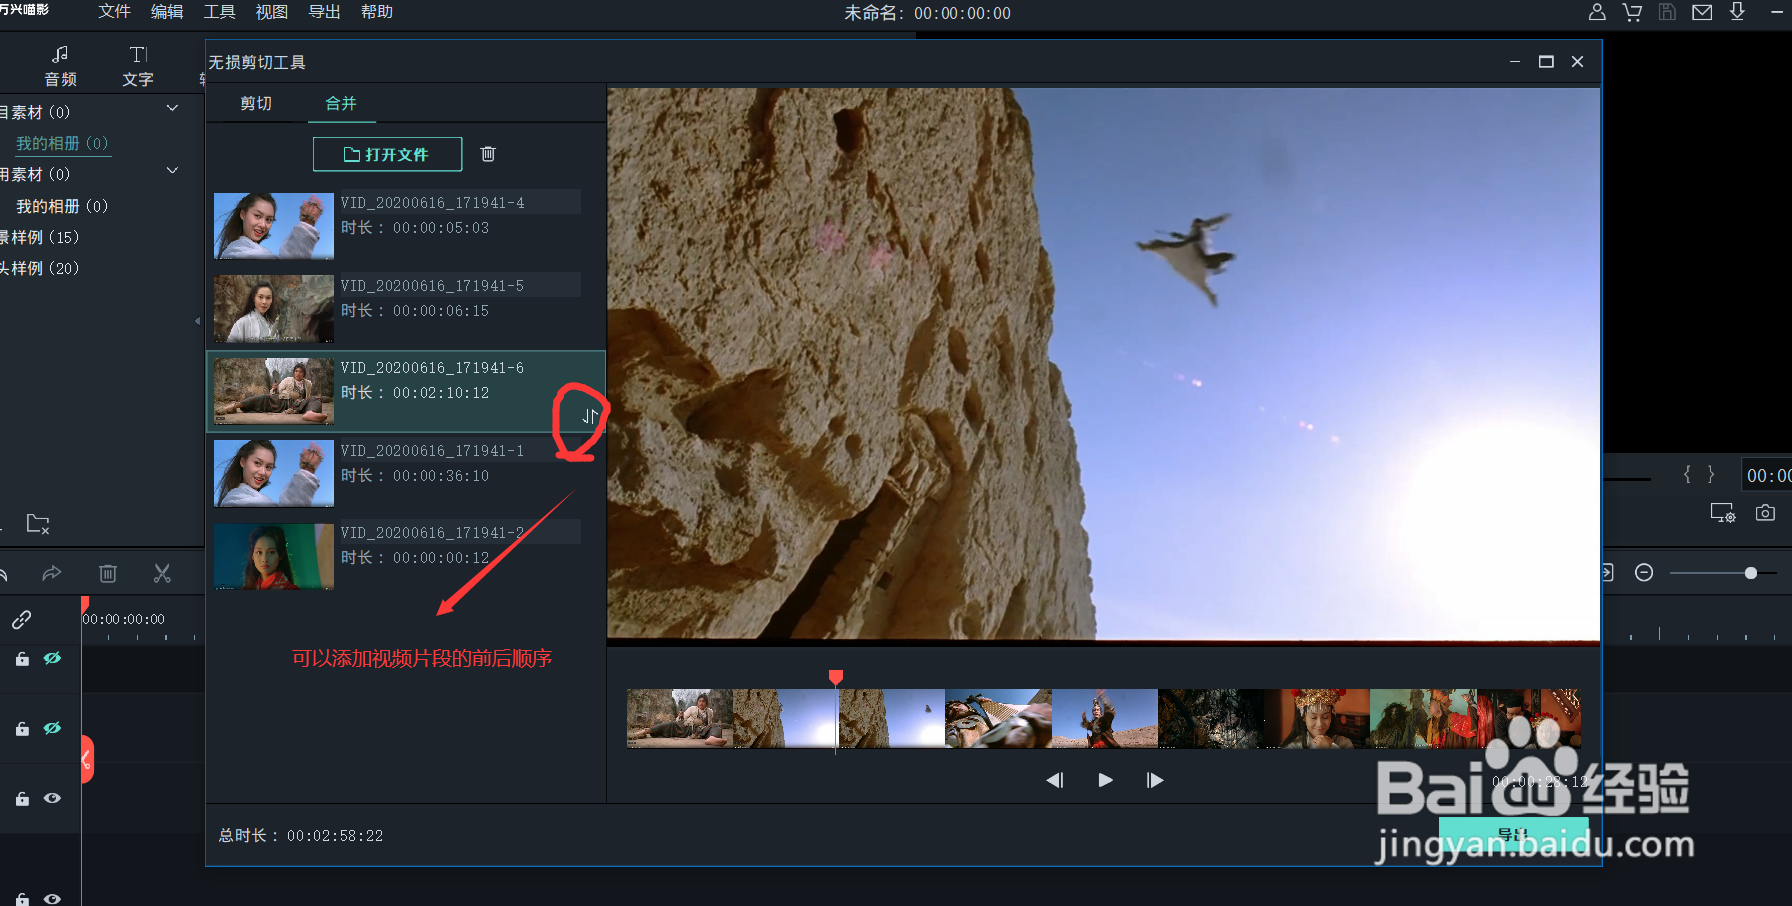Toggle visibility eye on third track
This screenshot has height=906, width=1792.
pos(52,798)
